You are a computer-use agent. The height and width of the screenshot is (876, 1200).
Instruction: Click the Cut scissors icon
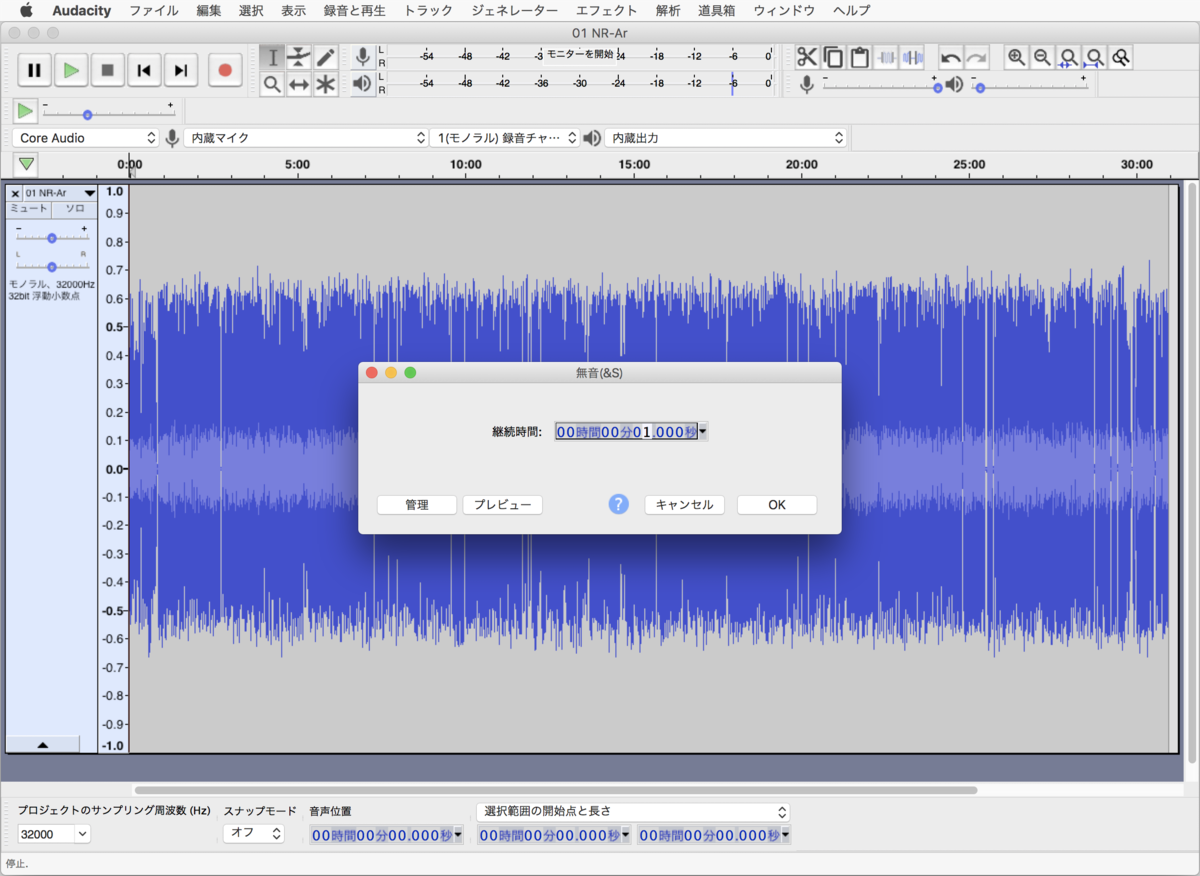click(807, 58)
